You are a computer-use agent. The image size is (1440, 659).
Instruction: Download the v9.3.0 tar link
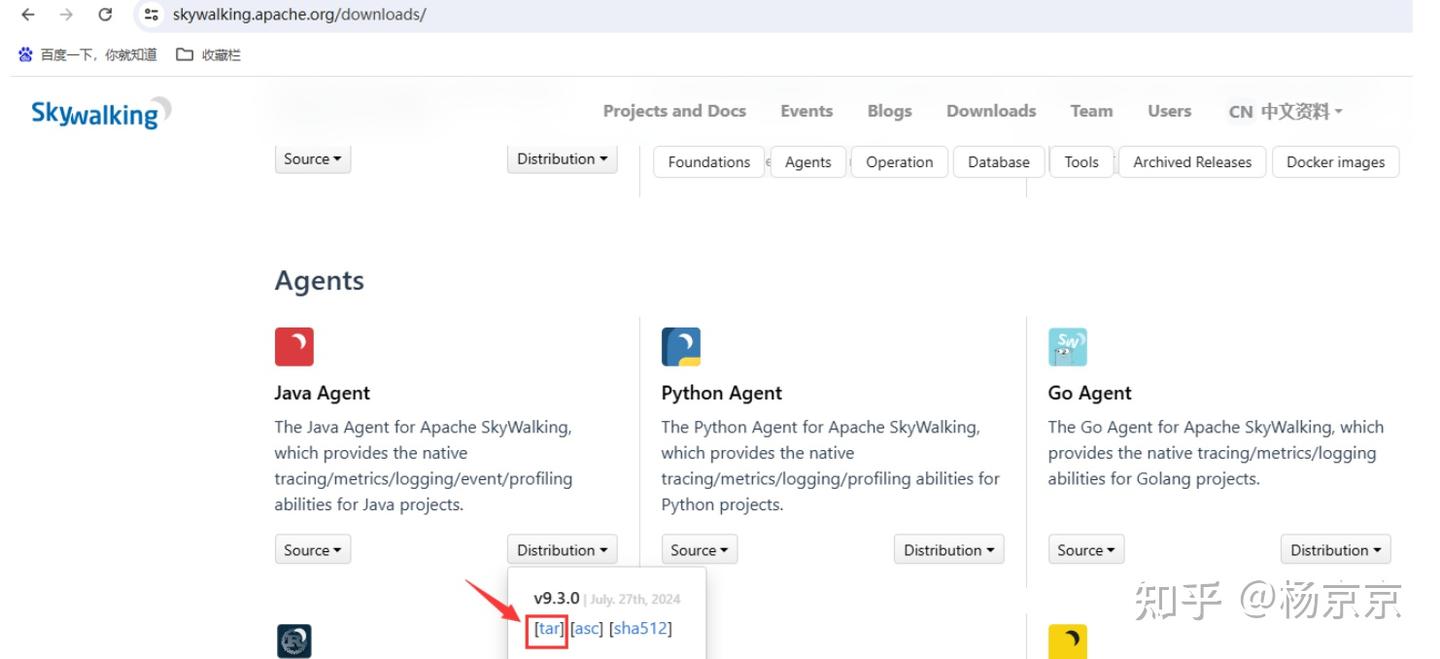[x=550, y=628]
